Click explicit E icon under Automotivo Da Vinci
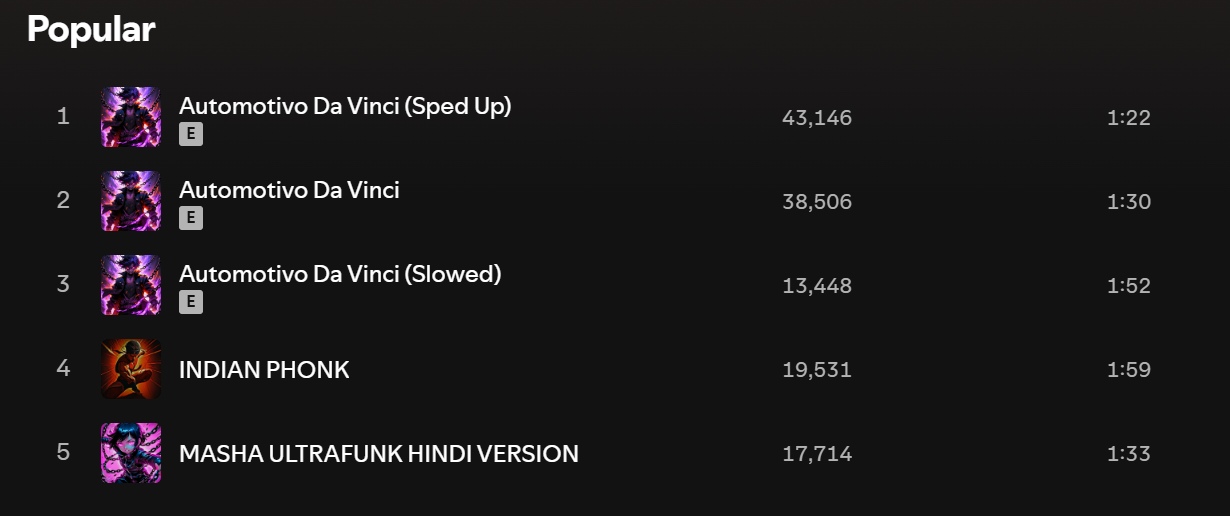The width and height of the screenshot is (1230, 516). [x=191, y=218]
